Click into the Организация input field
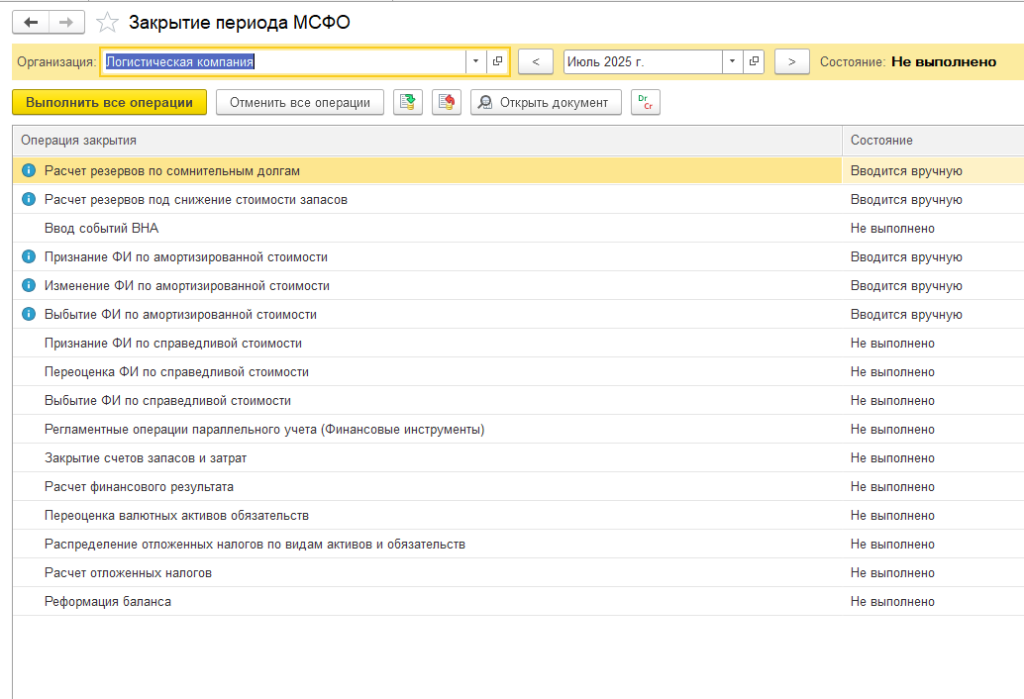Viewport: 1024px width, 699px height. [x=283, y=62]
